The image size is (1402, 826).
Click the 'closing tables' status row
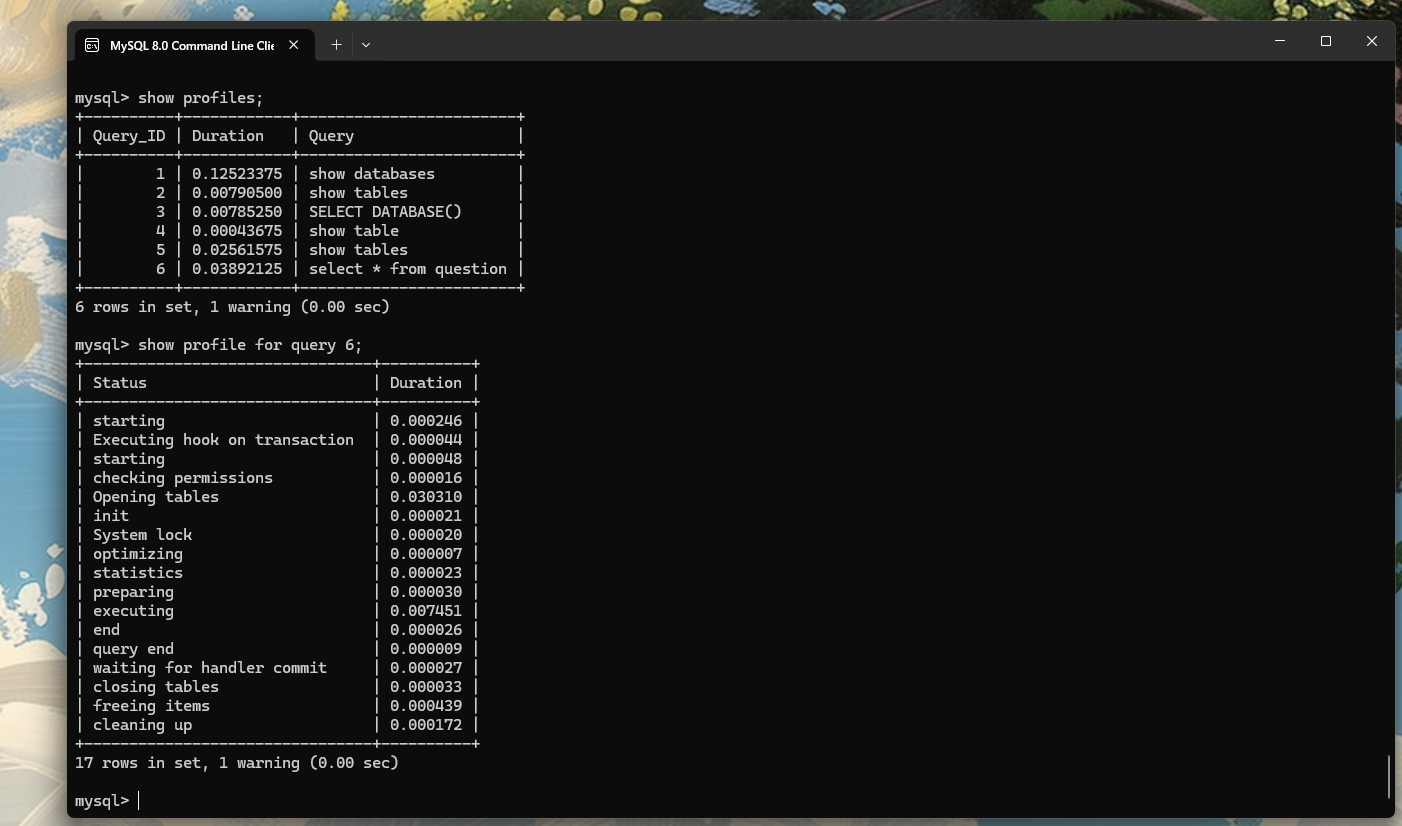coord(156,687)
